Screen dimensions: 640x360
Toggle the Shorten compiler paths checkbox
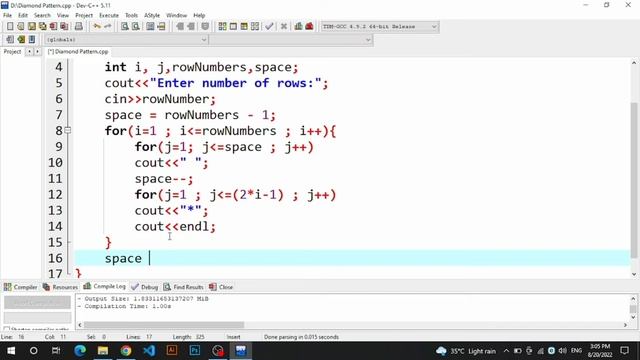click(7, 329)
